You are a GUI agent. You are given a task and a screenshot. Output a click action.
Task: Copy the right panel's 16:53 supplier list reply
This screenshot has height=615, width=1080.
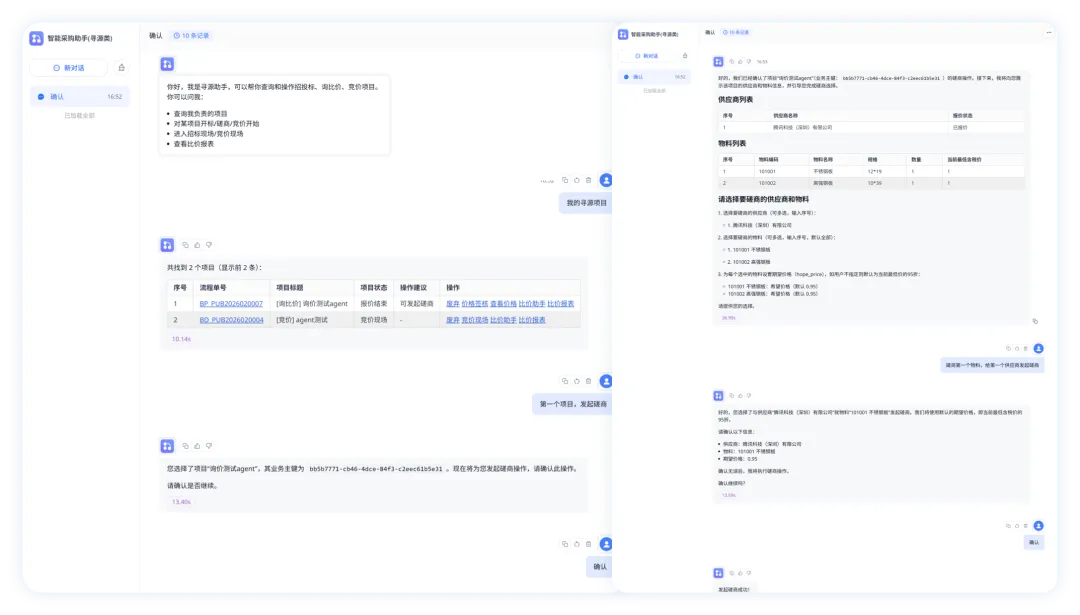coord(731,62)
